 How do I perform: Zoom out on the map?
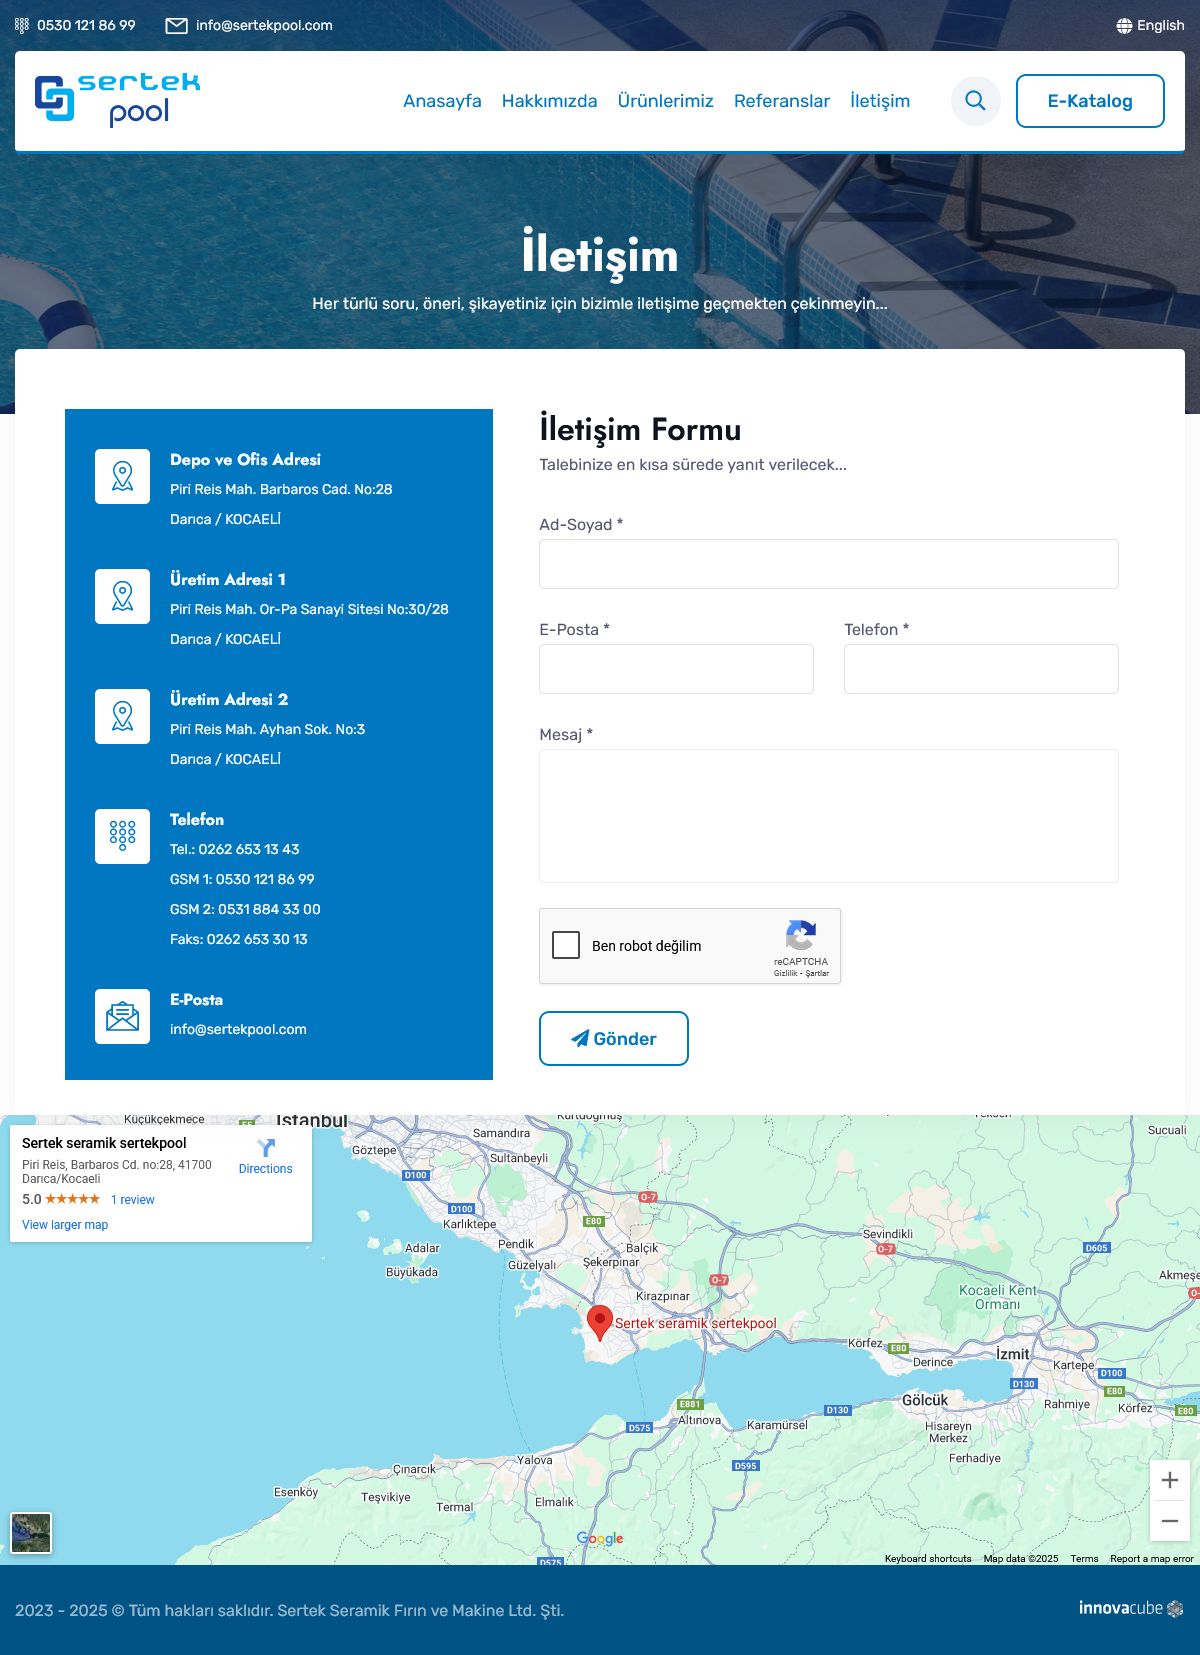click(x=1170, y=1521)
